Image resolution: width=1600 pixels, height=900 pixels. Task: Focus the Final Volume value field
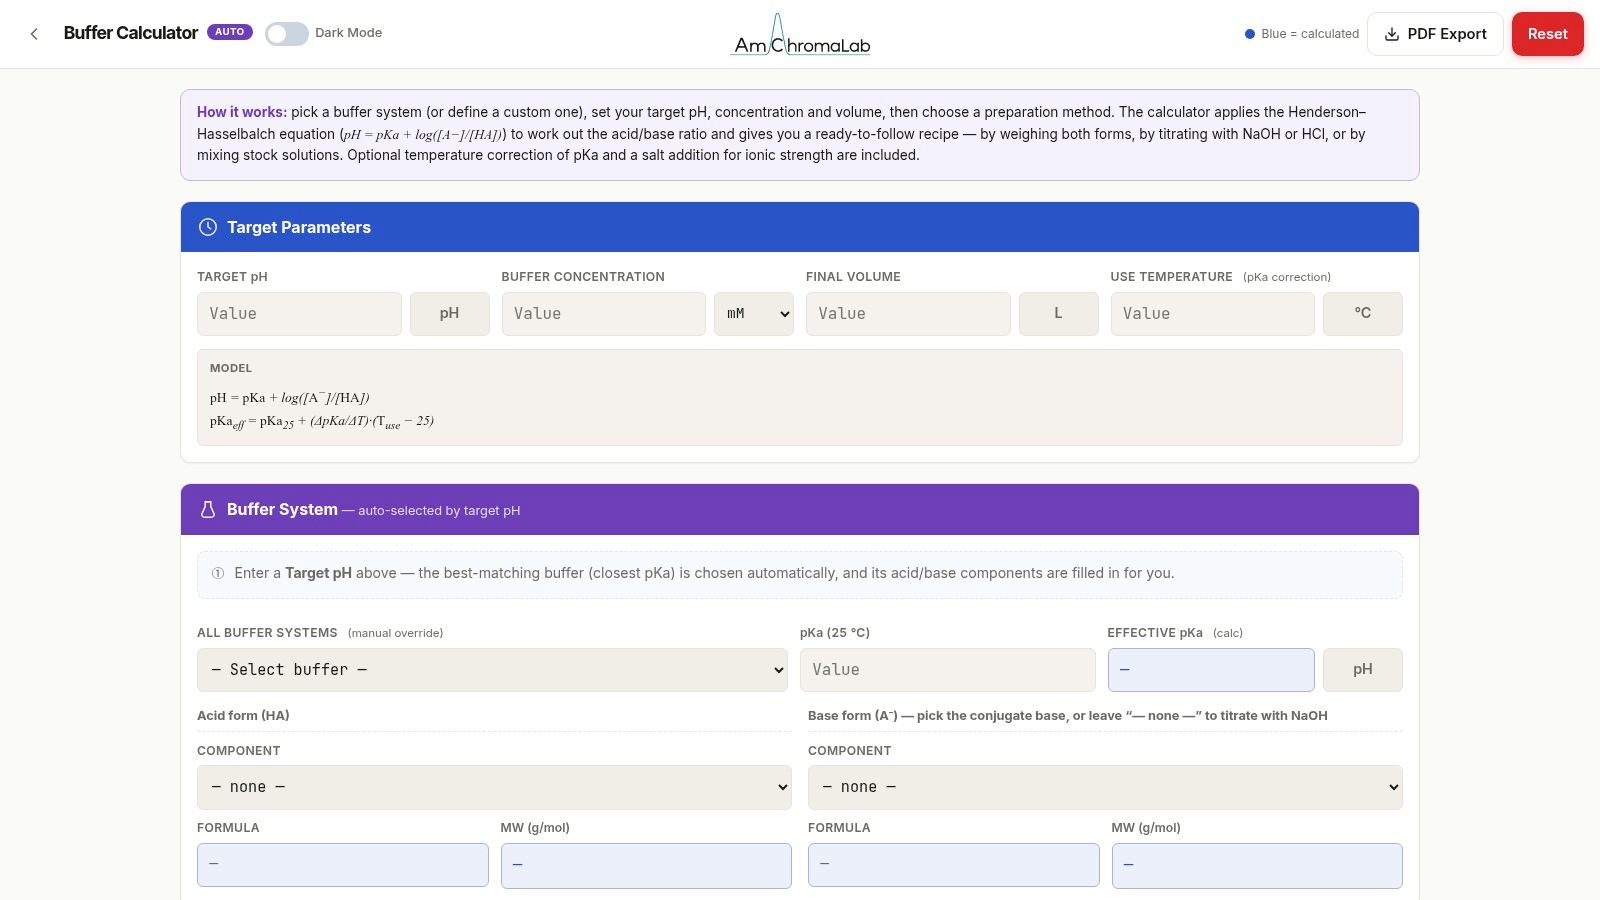tap(908, 314)
